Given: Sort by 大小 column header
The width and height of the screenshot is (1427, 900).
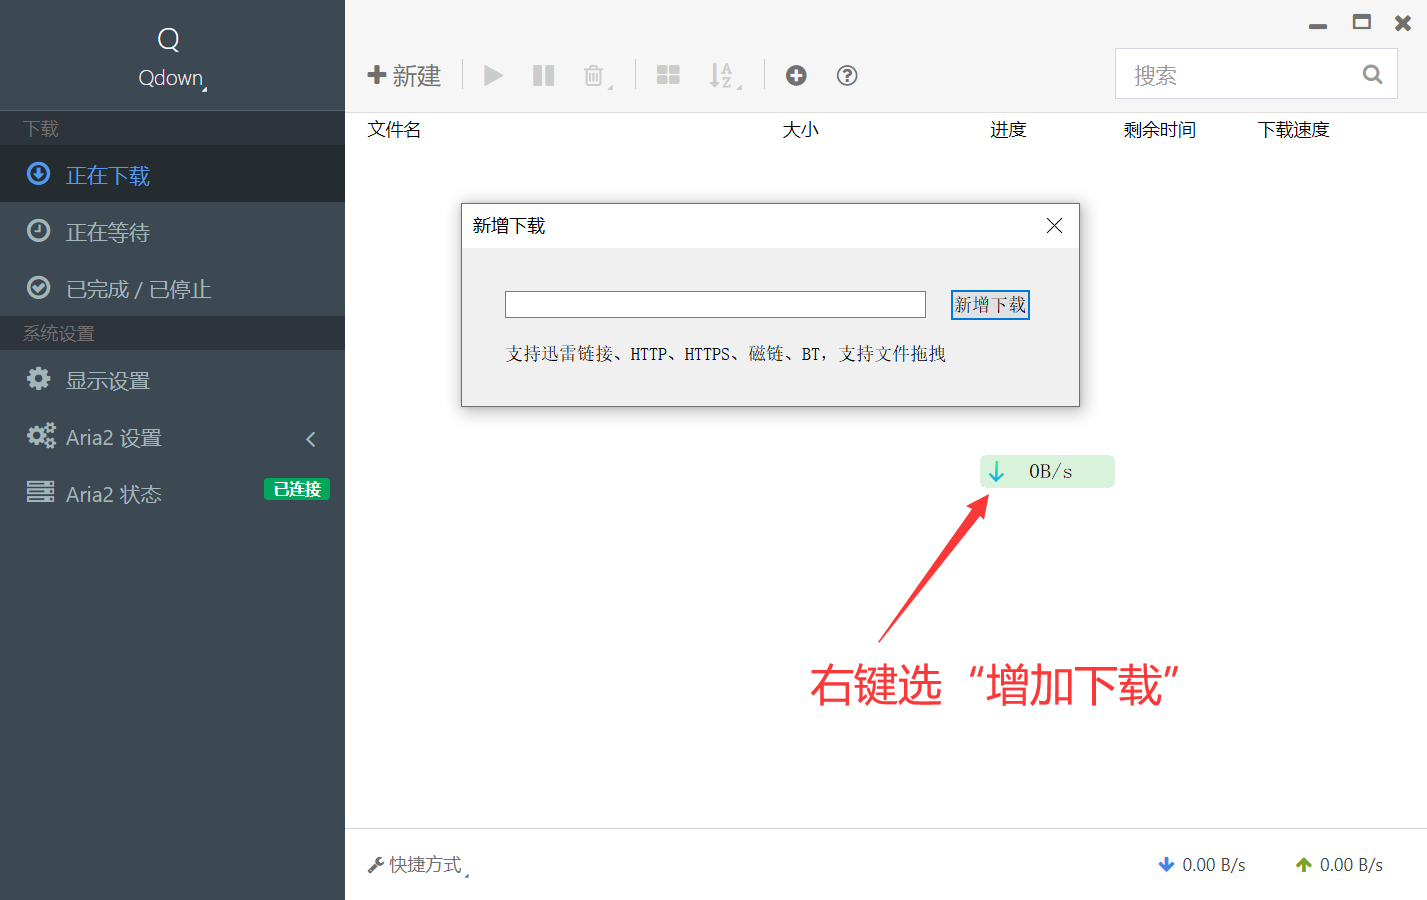Looking at the screenshot, I should click(x=800, y=130).
